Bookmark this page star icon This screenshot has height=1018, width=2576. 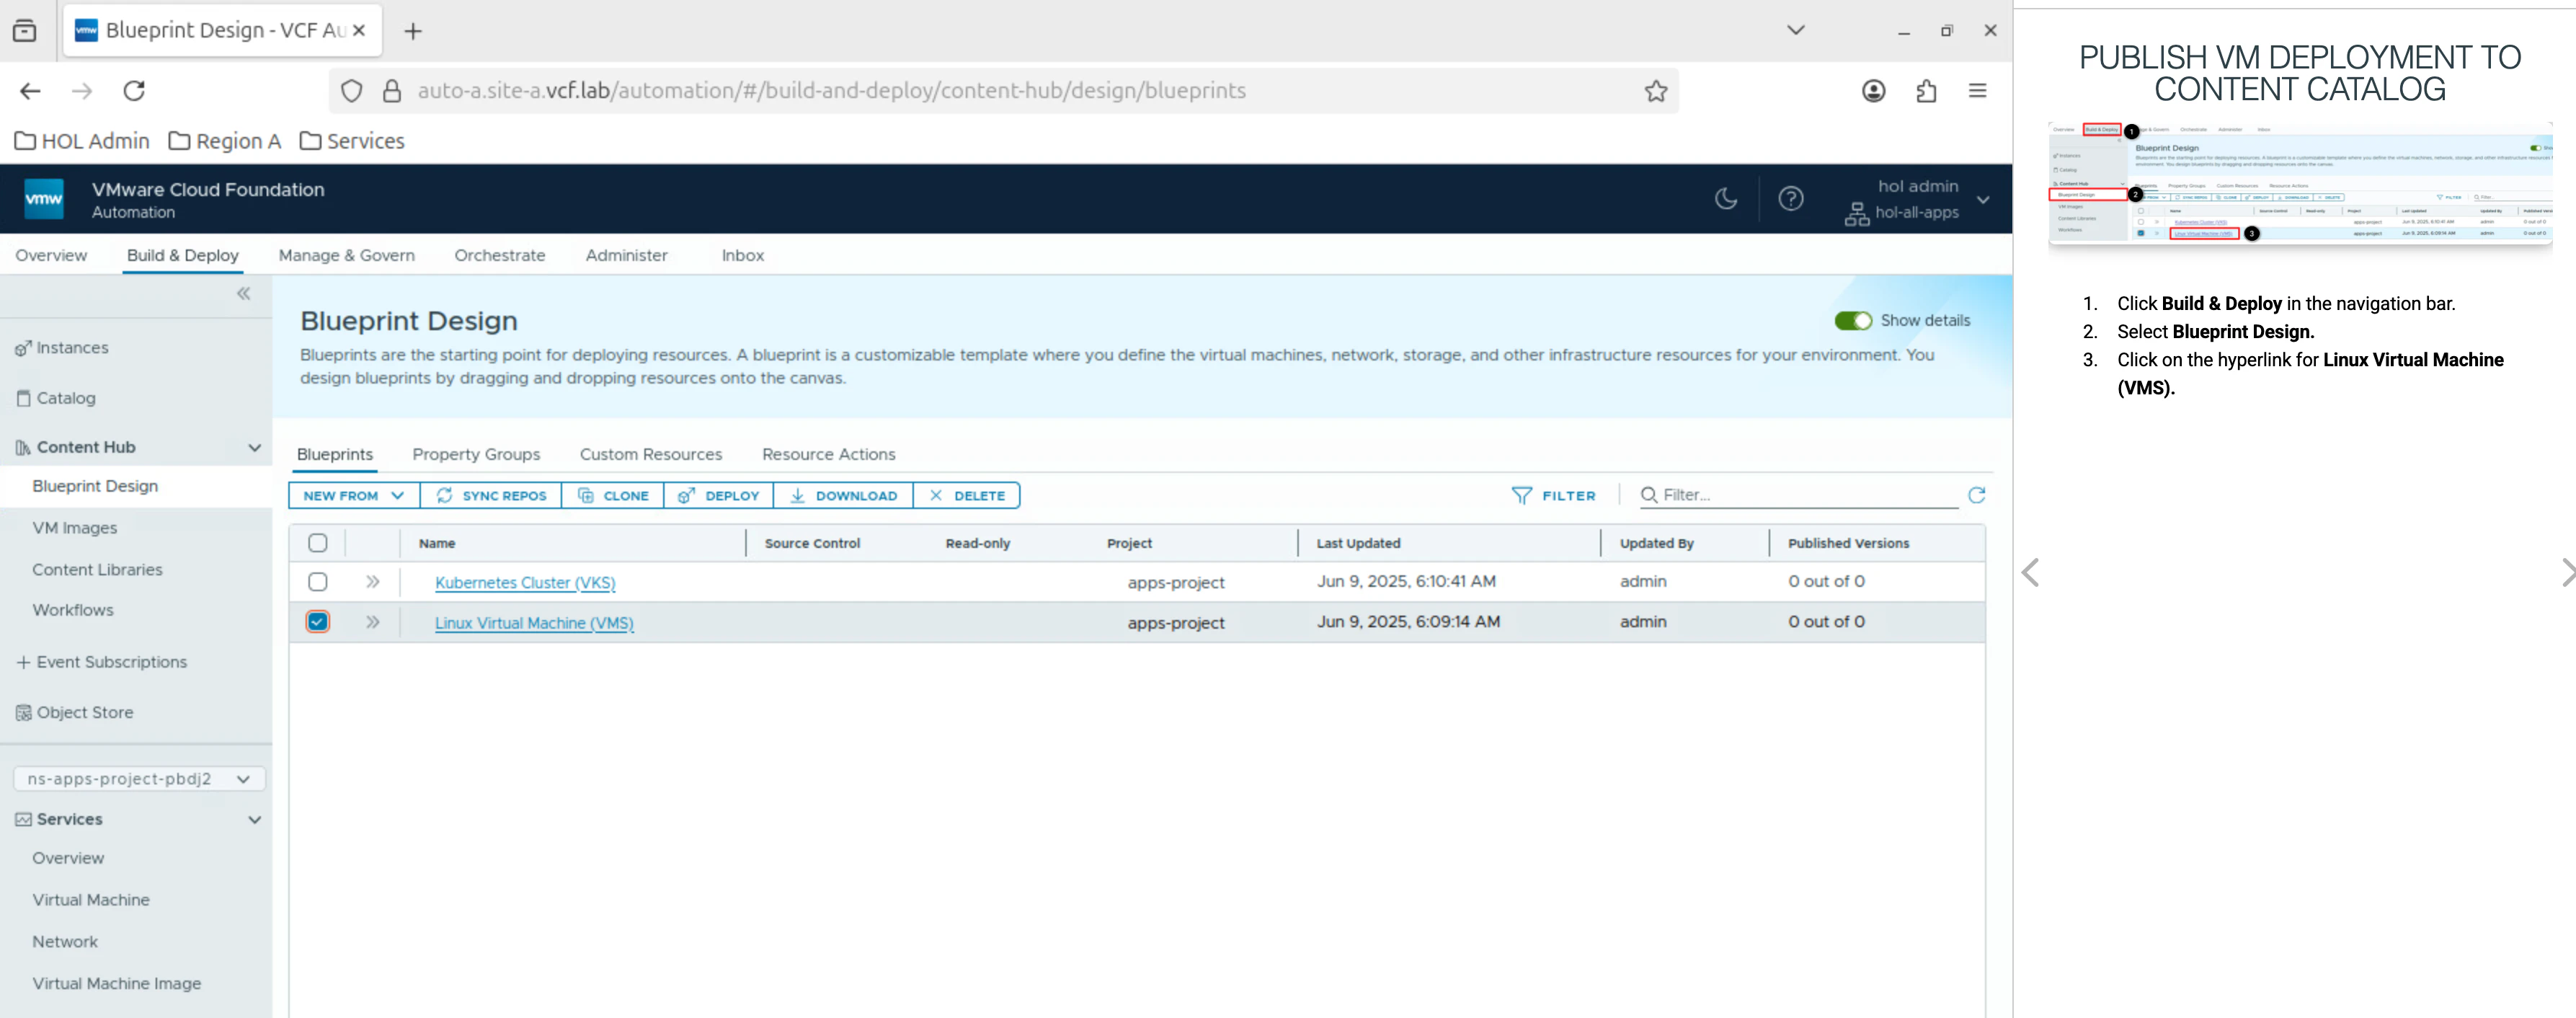coord(1656,91)
